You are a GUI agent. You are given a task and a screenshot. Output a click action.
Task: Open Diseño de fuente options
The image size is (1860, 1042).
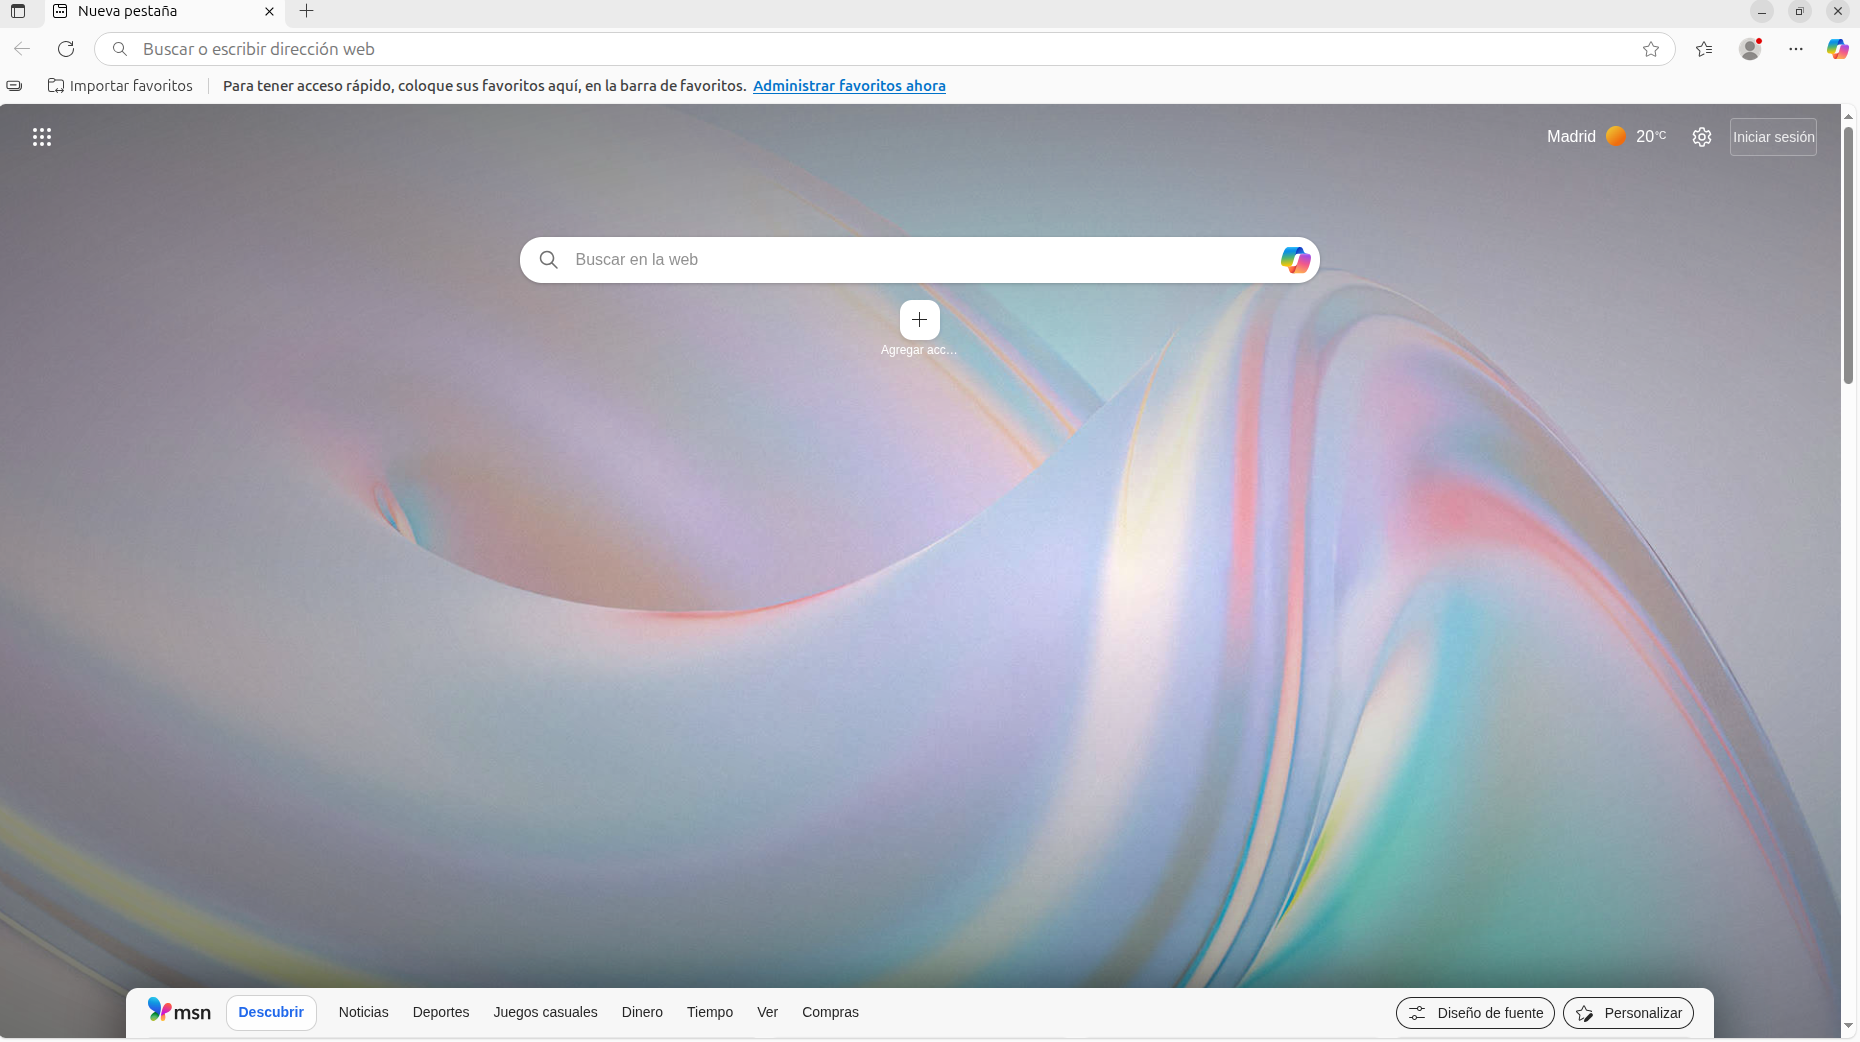point(1475,1013)
